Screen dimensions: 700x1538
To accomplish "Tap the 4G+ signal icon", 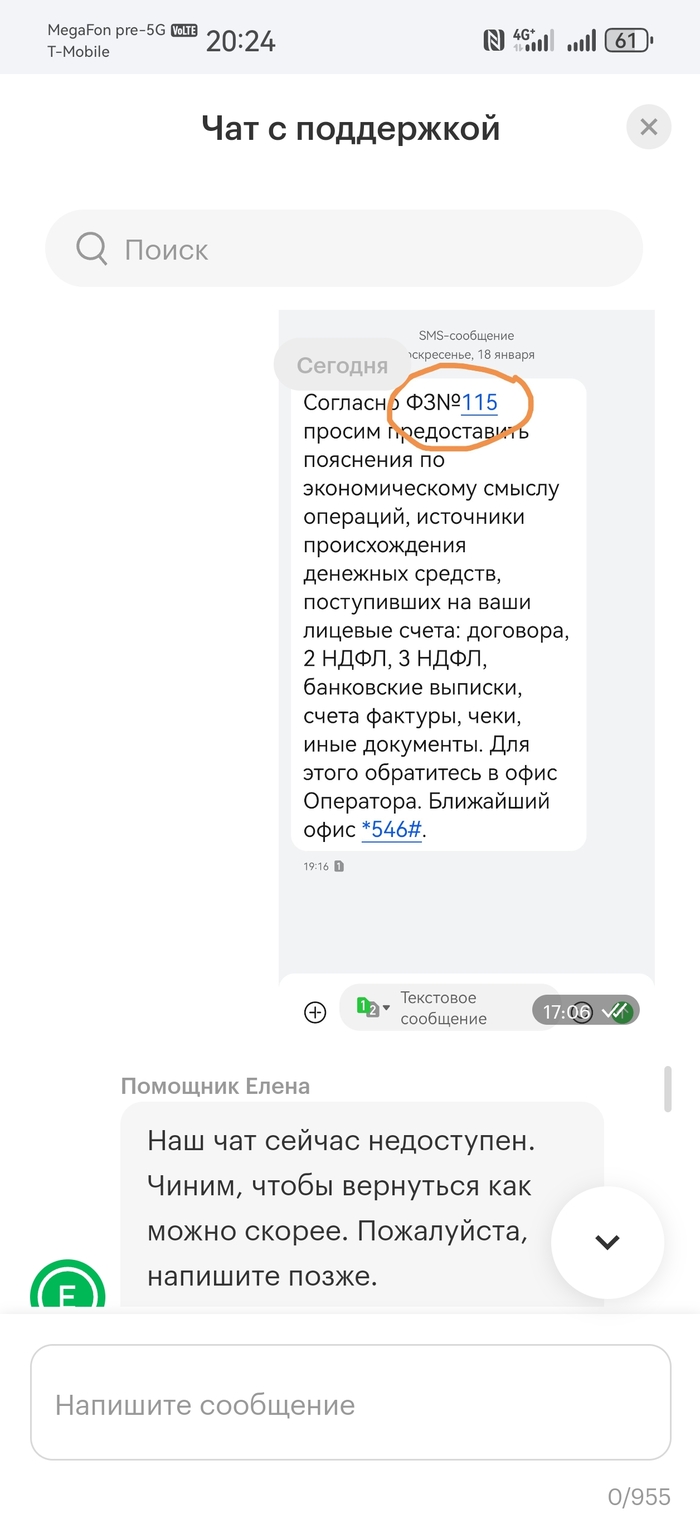I will coord(532,40).
